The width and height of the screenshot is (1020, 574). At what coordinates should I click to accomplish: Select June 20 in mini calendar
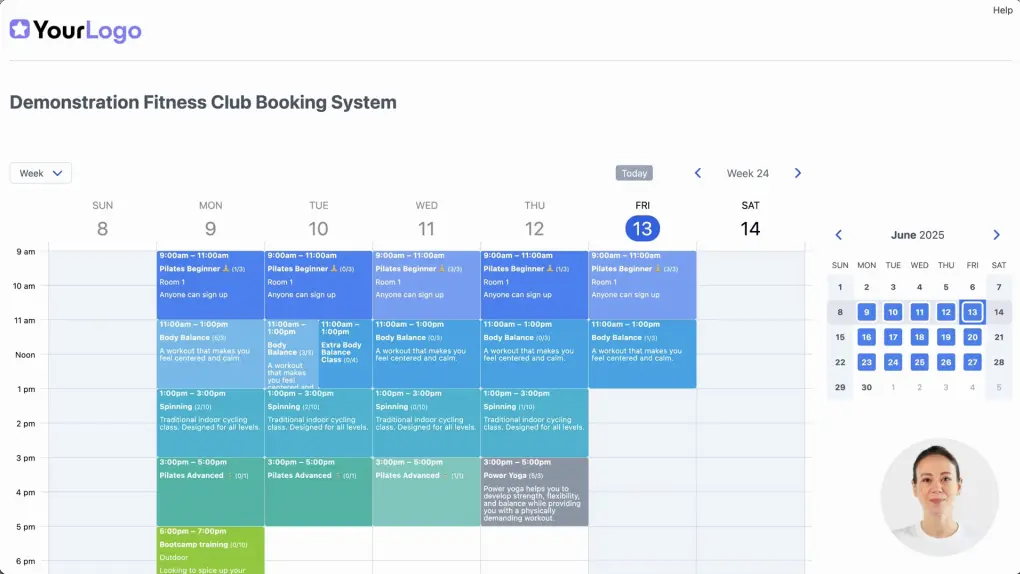pyautogui.click(x=972, y=337)
